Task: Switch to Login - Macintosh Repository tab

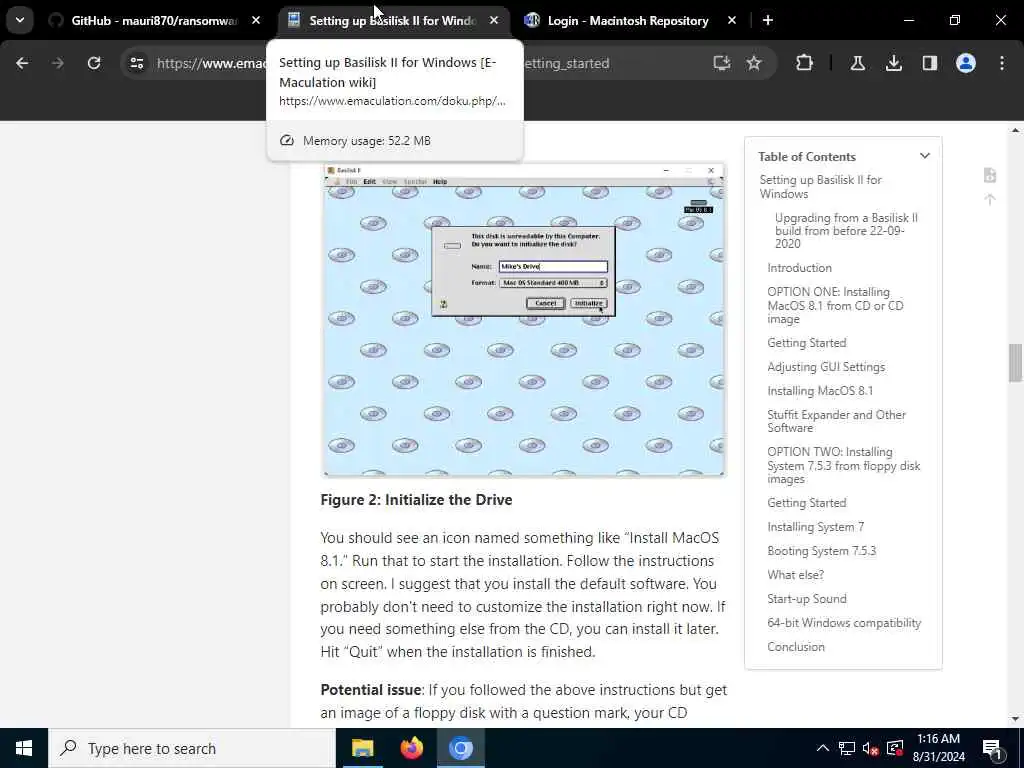Action: [x=628, y=21]
